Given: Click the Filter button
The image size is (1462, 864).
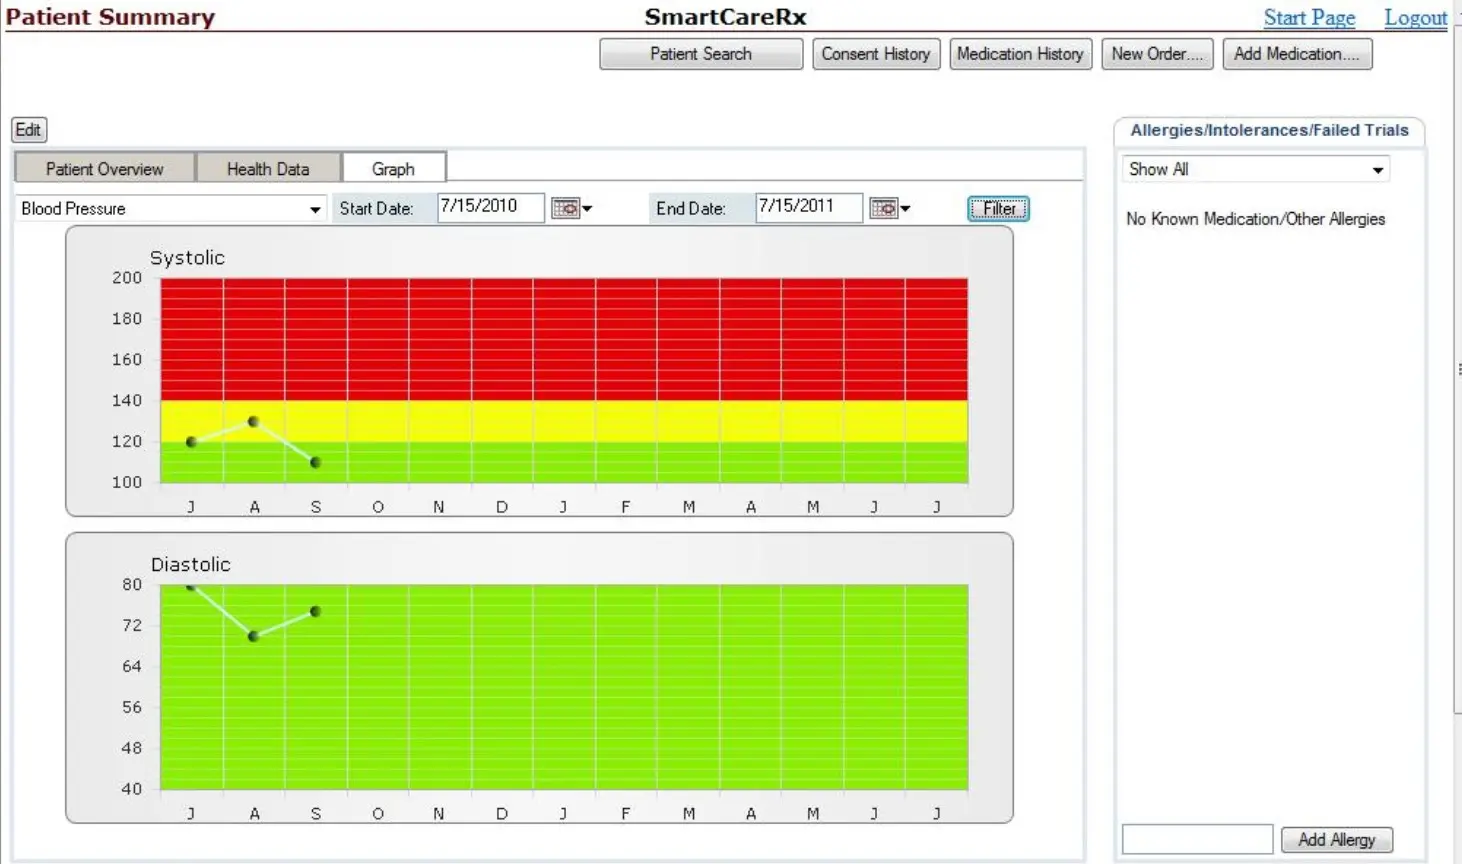Looking at the screenshot, I should 997,208.
